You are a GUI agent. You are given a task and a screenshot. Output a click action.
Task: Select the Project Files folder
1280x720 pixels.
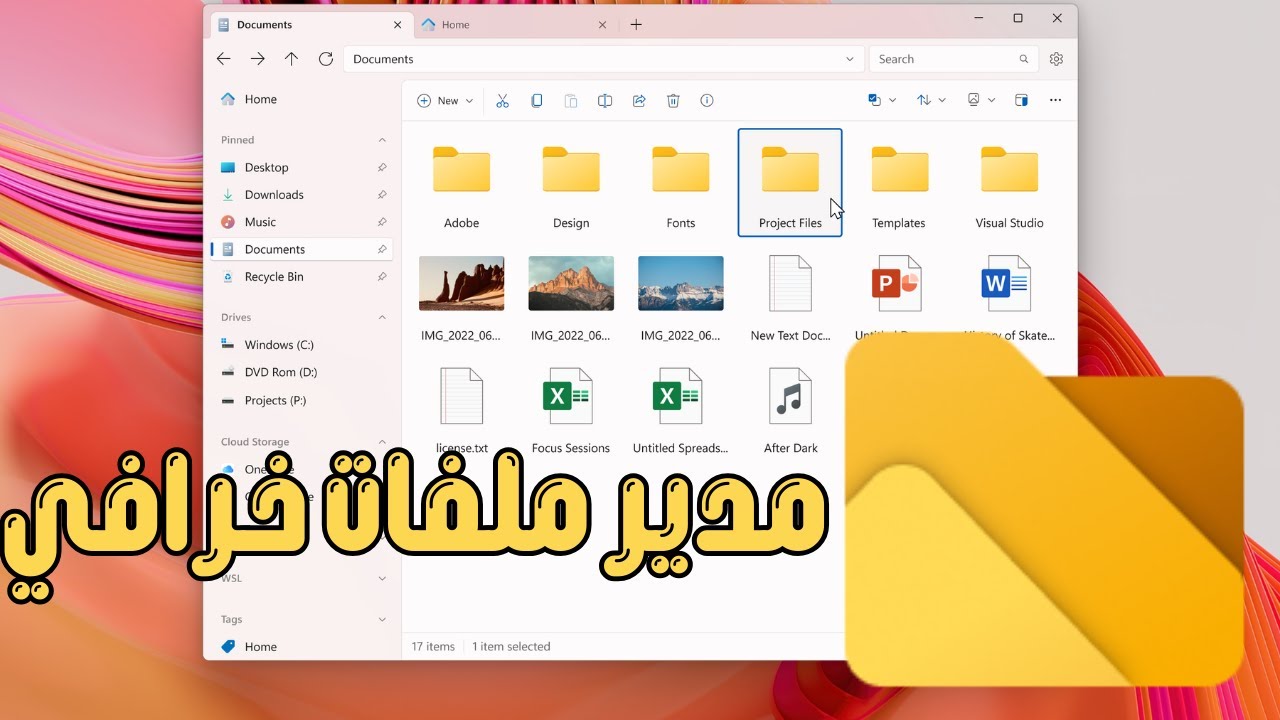pyautogui.click(x=790, y=183)
